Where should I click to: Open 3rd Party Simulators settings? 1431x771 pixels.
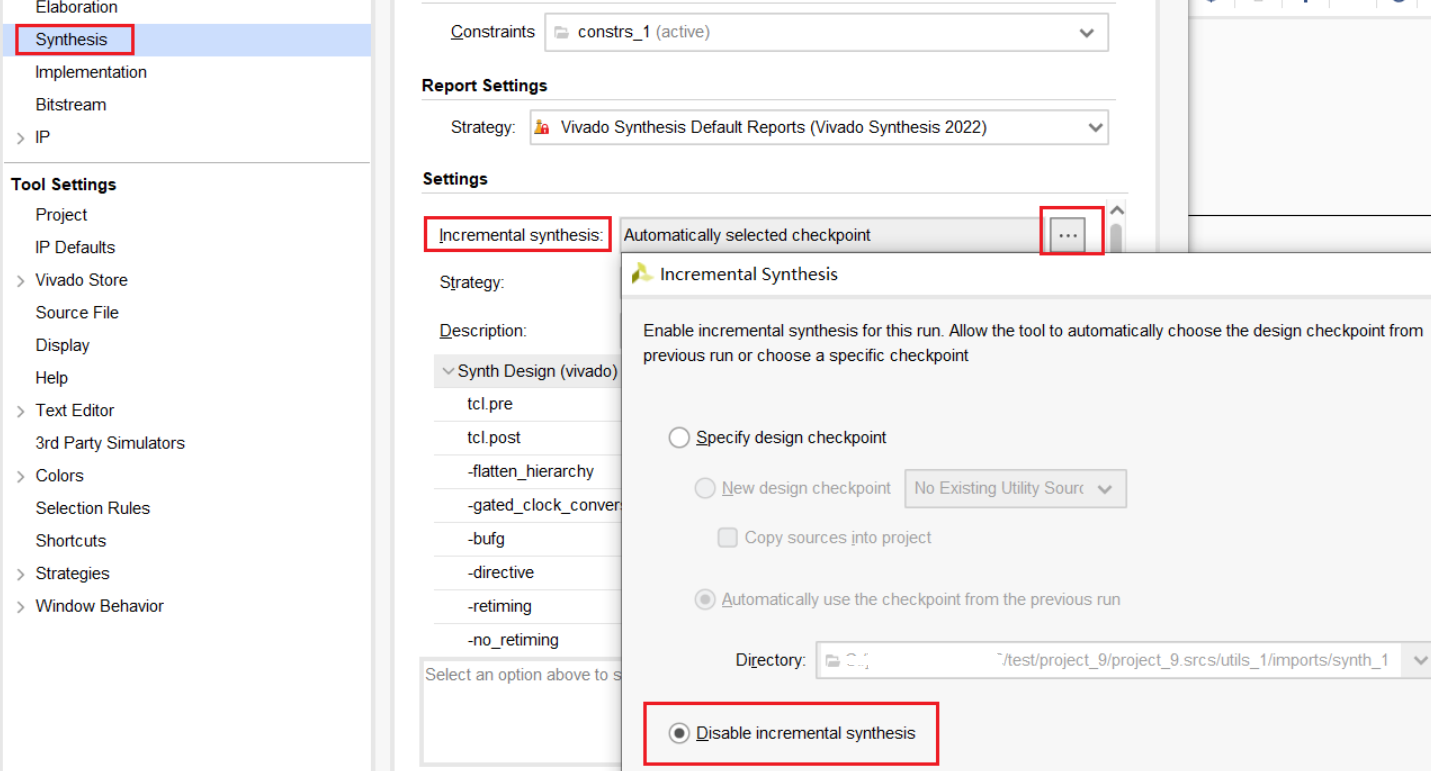coord(110,443)
